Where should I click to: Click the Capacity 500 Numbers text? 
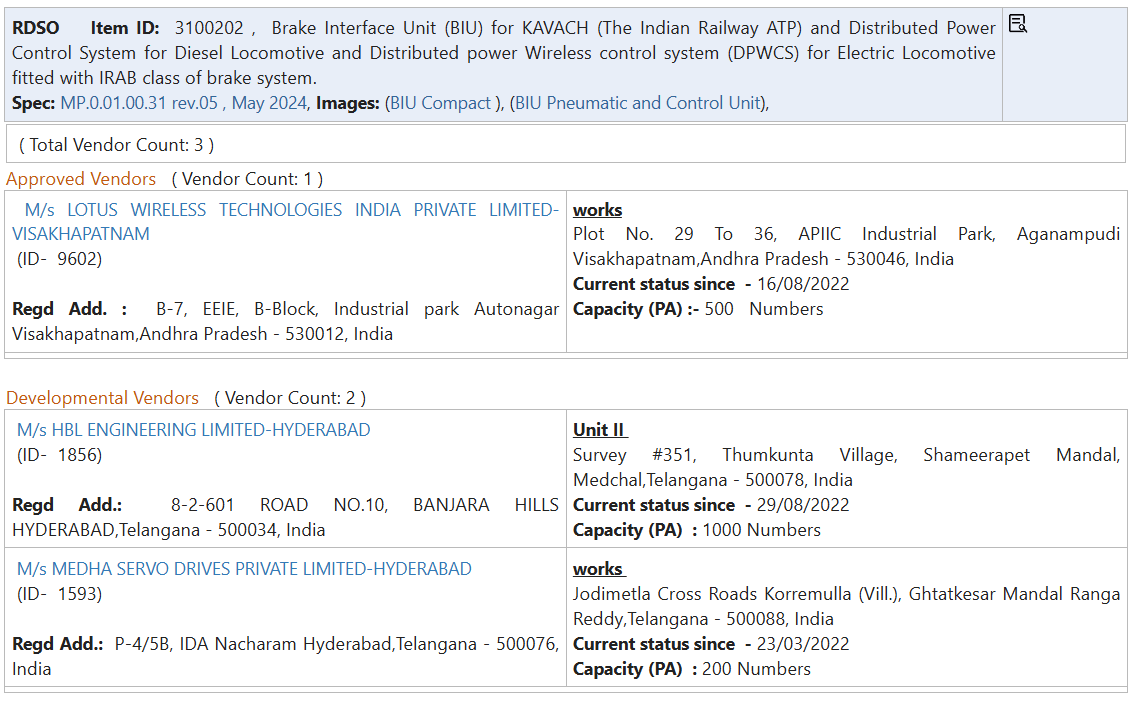pyautogui.click(x=763, y=309)
